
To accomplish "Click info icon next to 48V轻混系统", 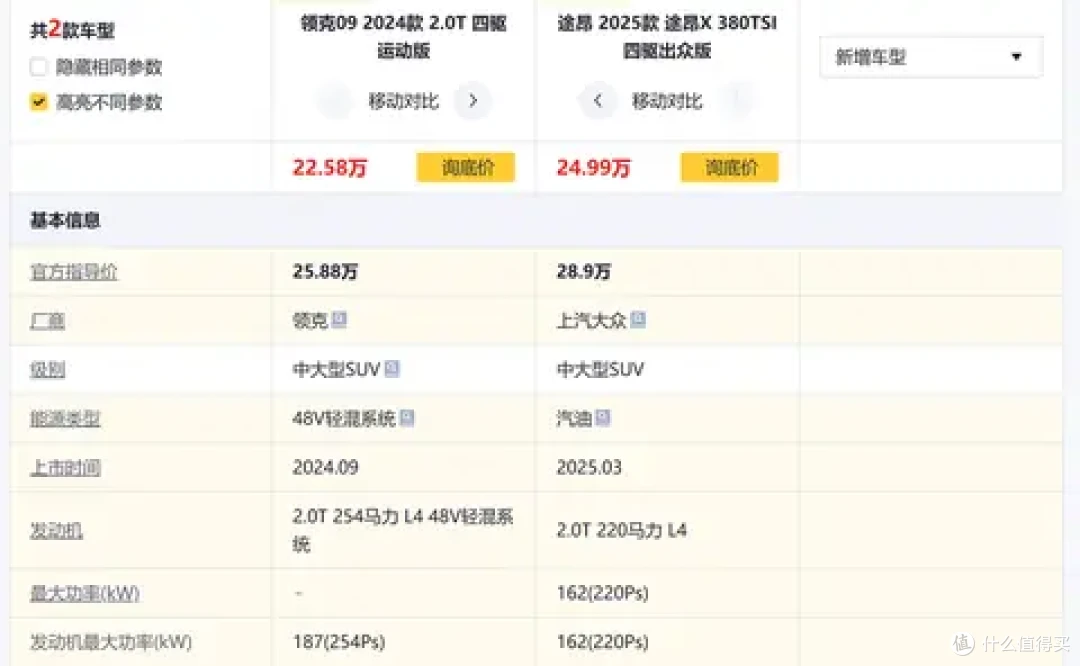I will [x=407, y=417].
